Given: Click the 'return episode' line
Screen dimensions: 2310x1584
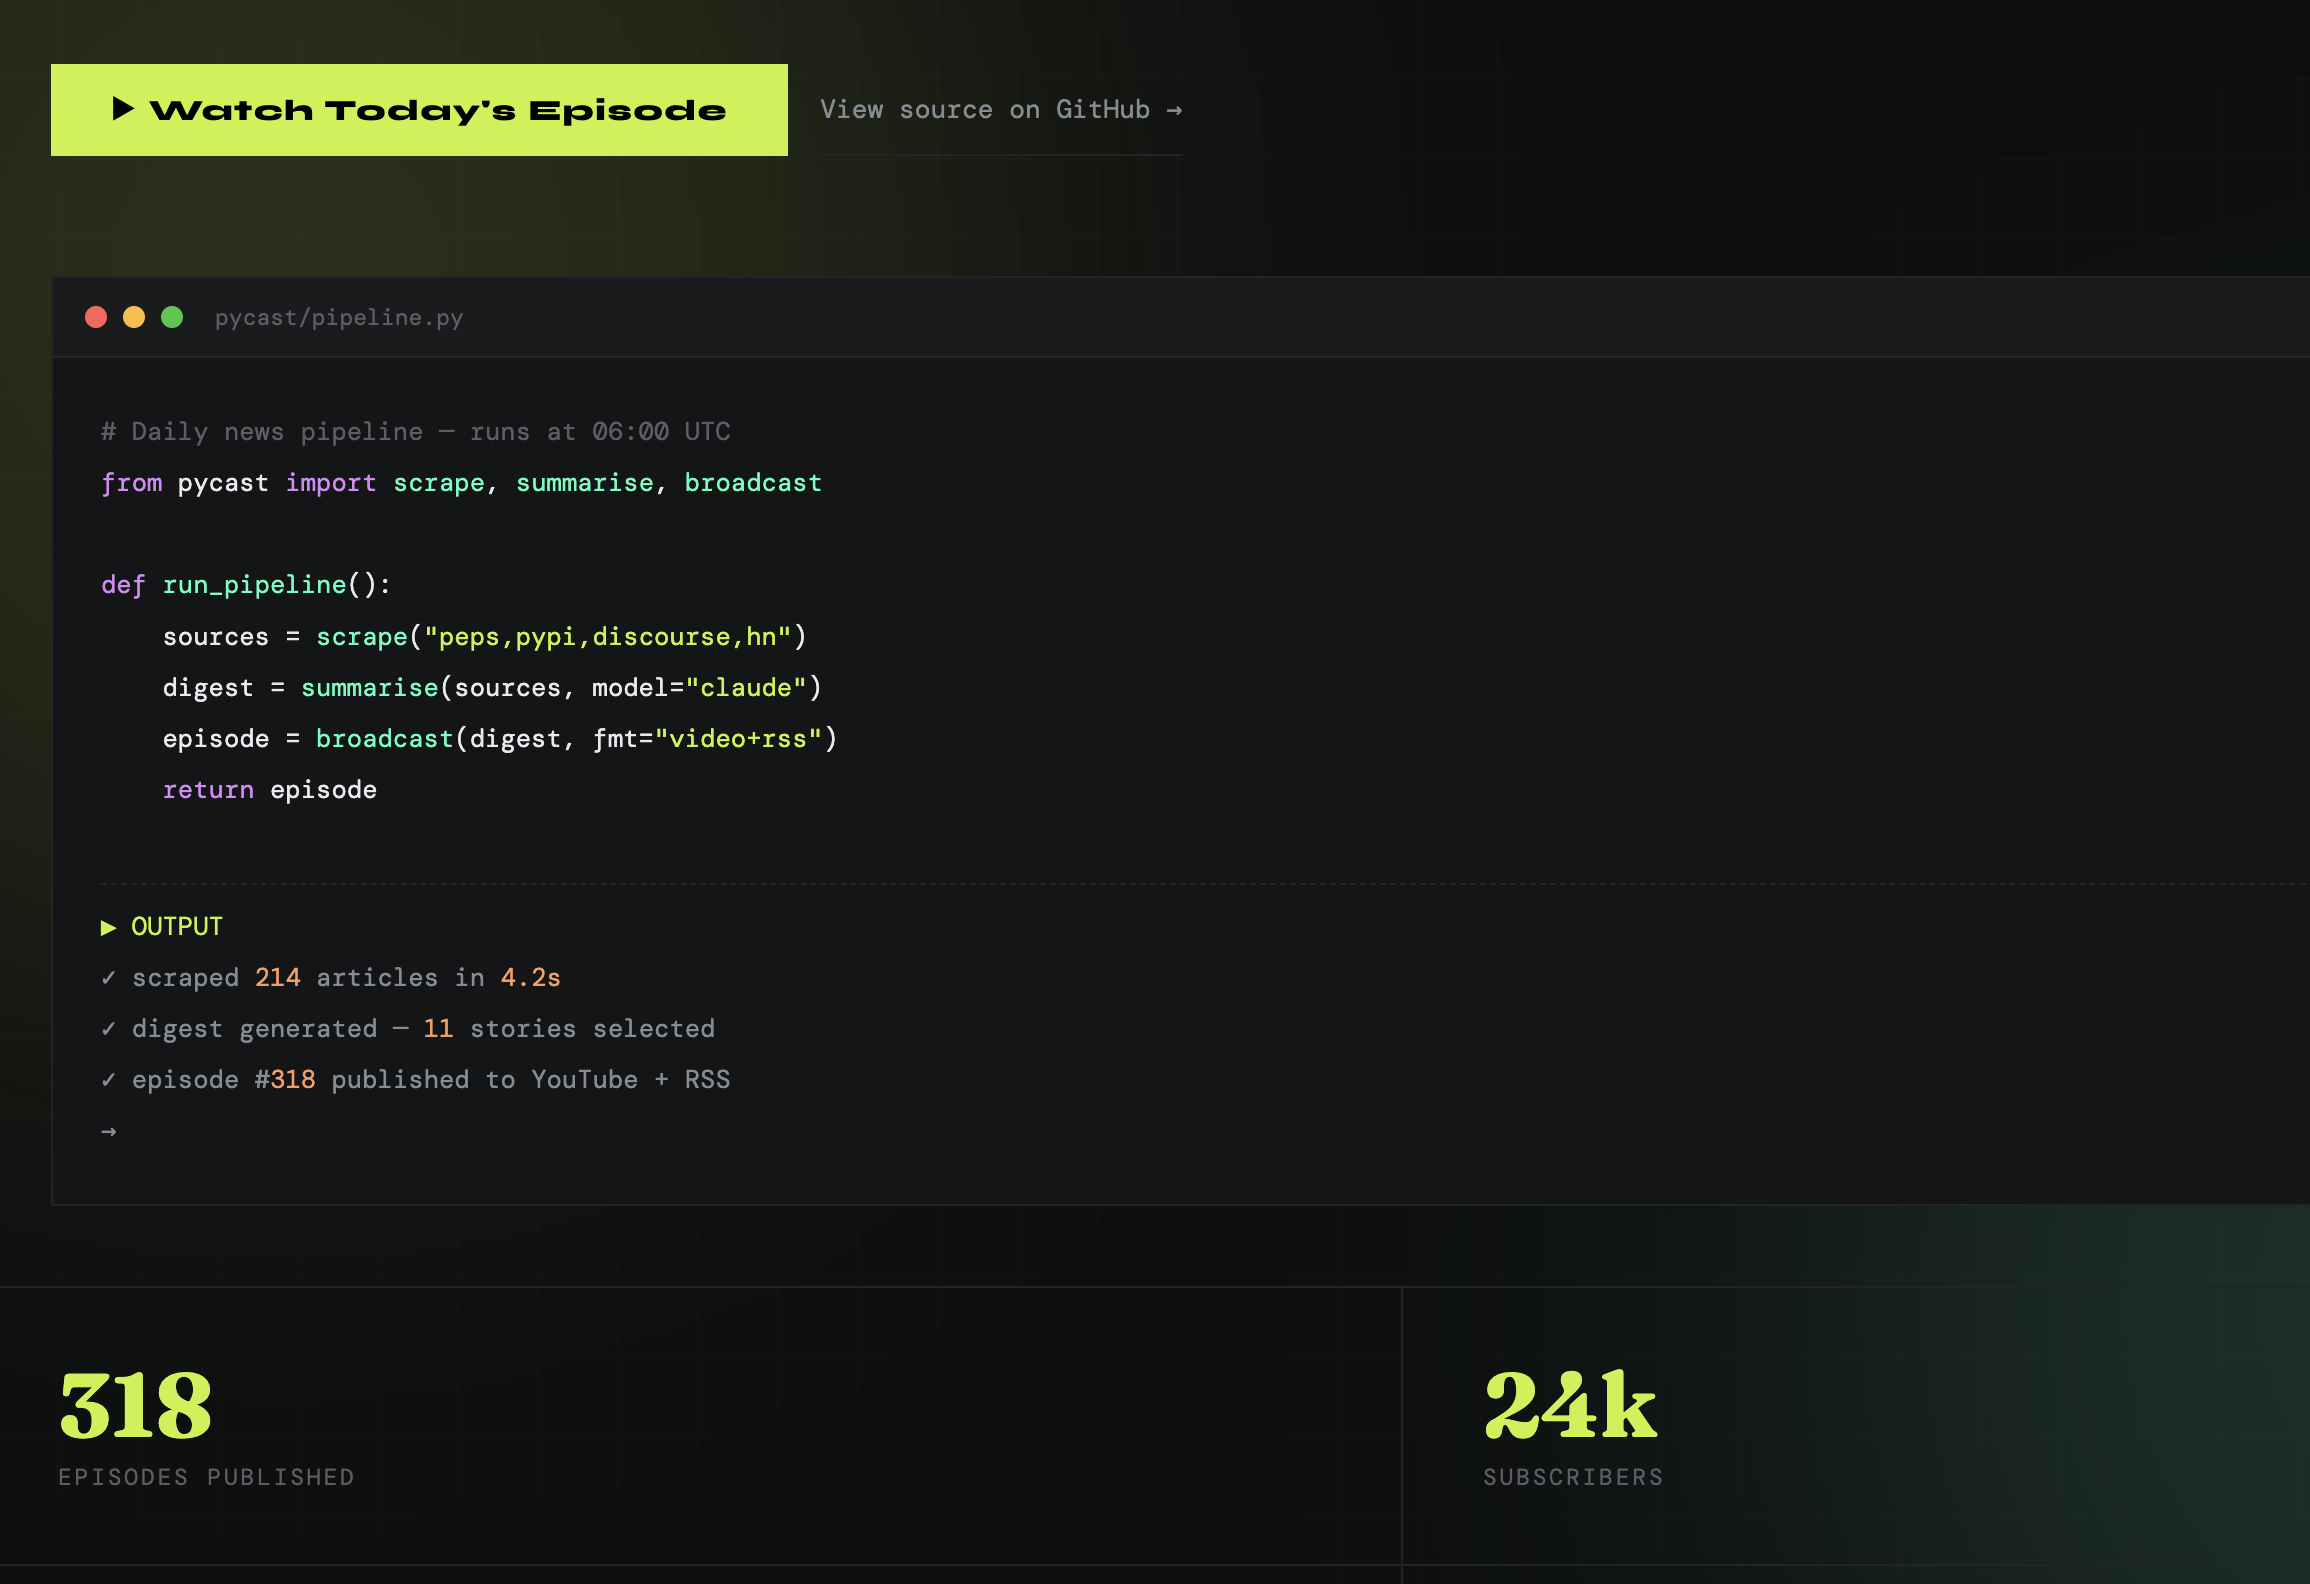Looking at the screenshot, I should pyautogui.click(x=270, y=790).
